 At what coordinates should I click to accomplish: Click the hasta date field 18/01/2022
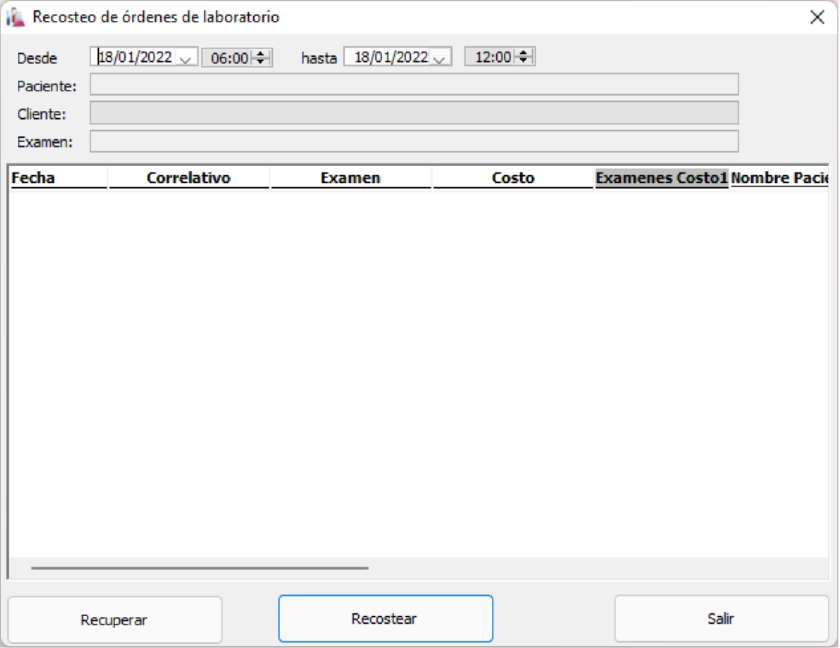[389, 58]
